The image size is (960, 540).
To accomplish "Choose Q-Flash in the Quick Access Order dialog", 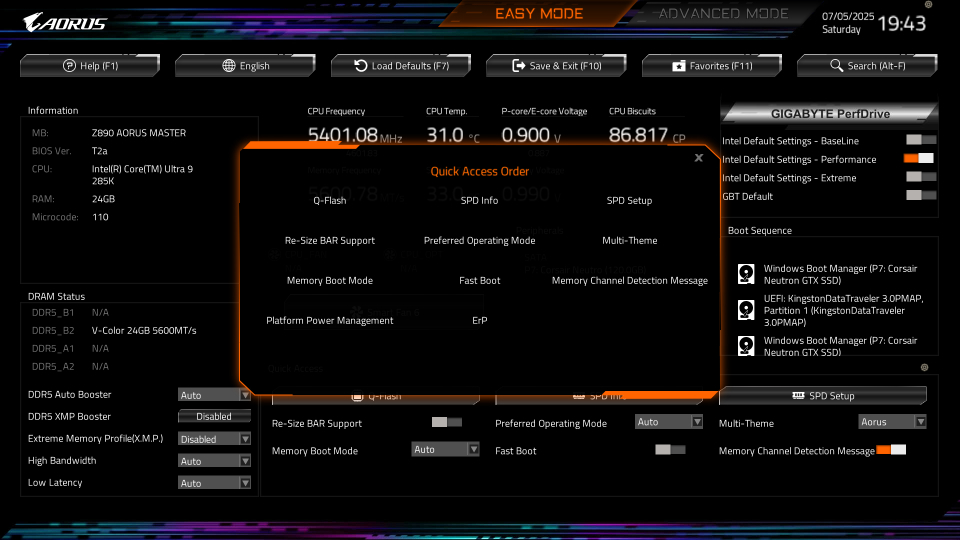I will pos(329,201).
